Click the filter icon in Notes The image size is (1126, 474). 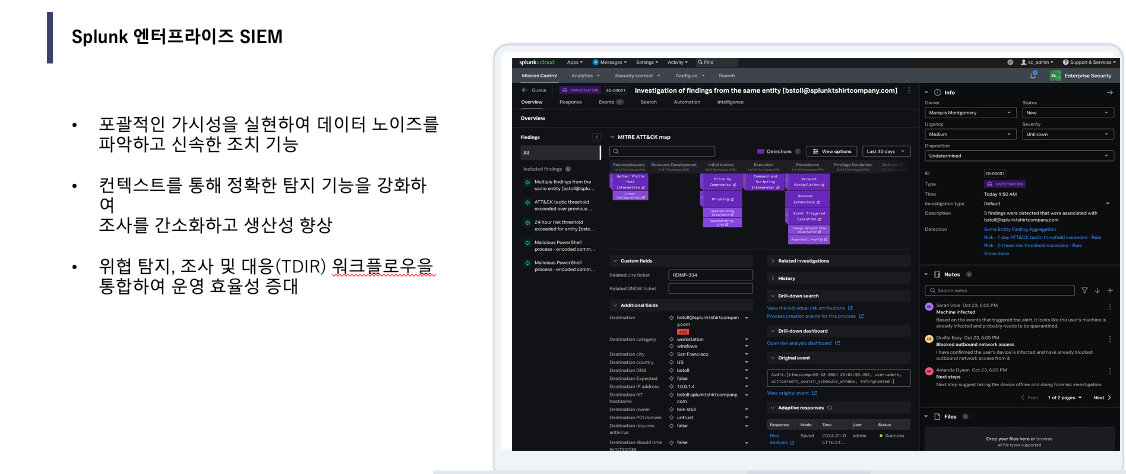[x=1085, y=290]
